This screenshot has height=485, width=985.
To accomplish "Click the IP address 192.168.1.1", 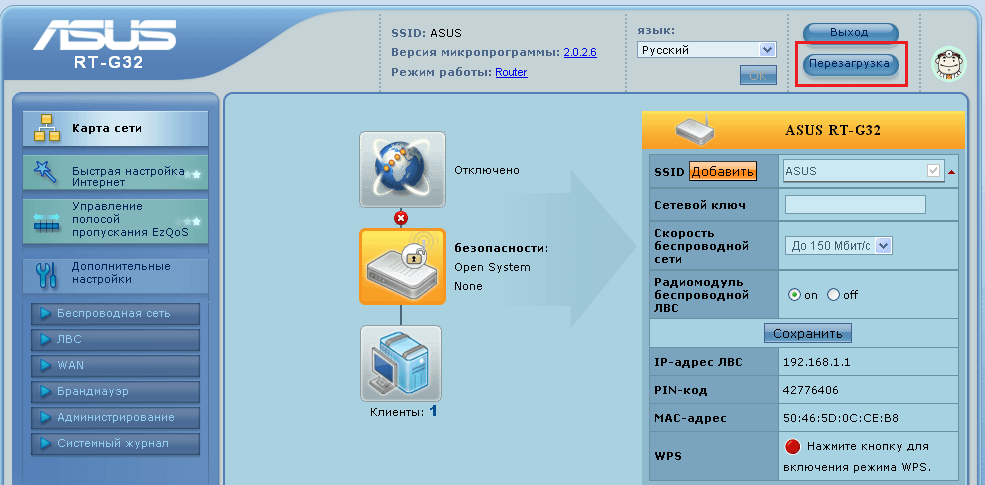I will 817,362.
